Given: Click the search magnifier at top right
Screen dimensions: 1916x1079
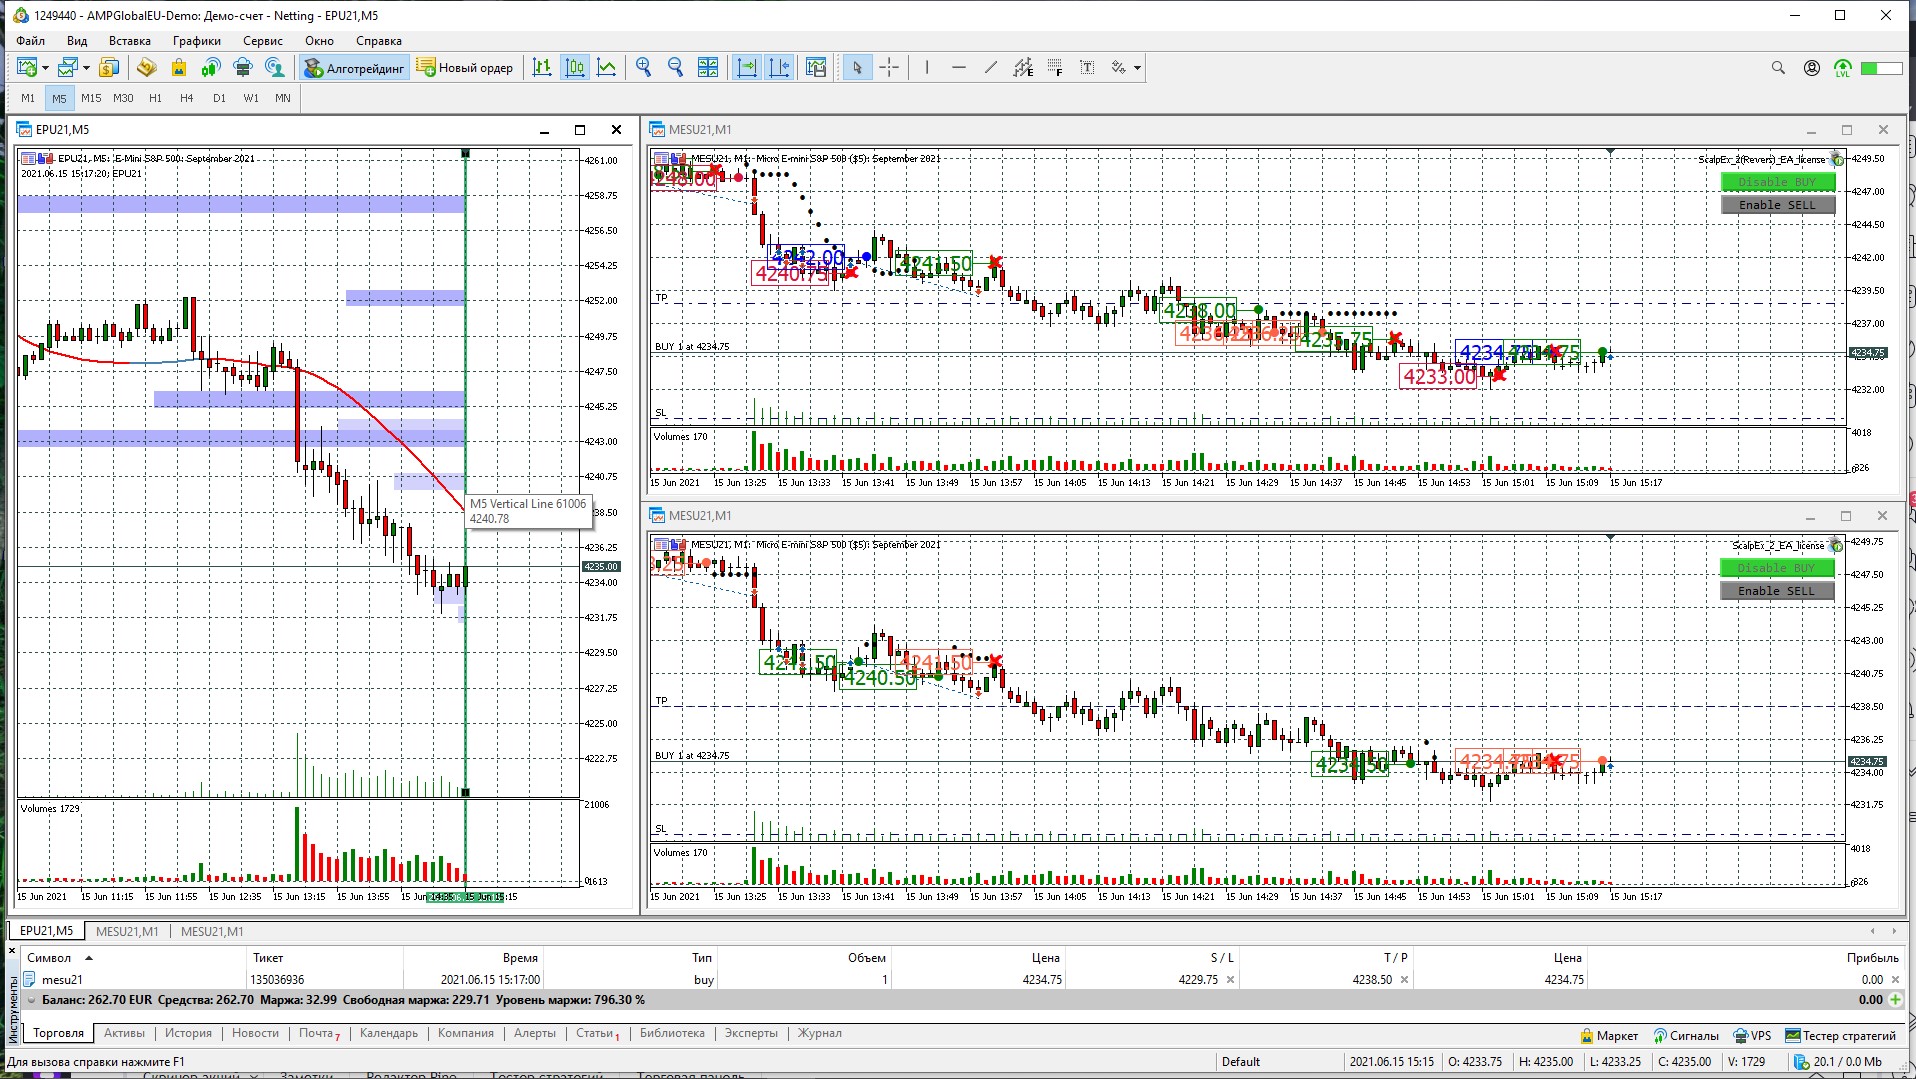Looking at the screenshot, I should pyautogui.click(x=1777, y=68).
